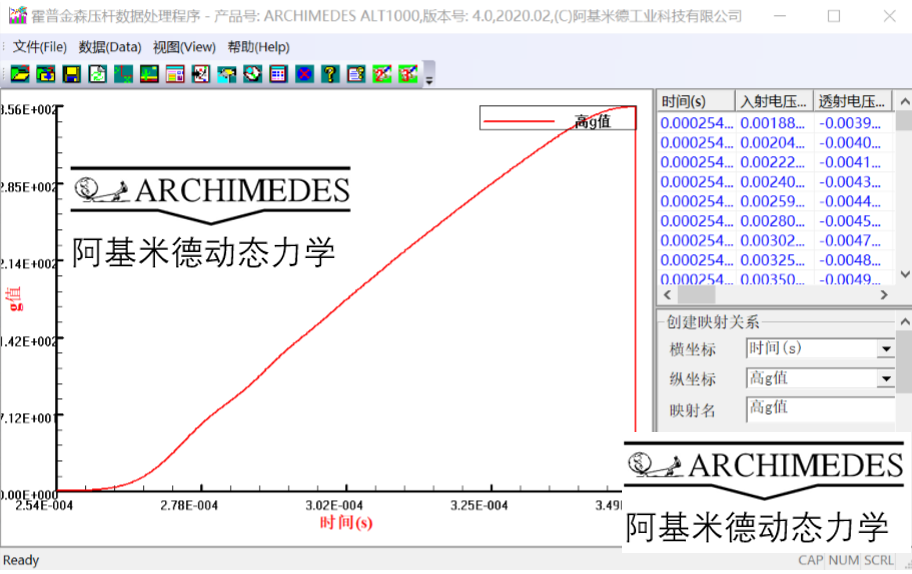Open the 纵坐标 dropdown showing 高g值
The width and height of the screenshot is (912, 574).
coord(886,379)
